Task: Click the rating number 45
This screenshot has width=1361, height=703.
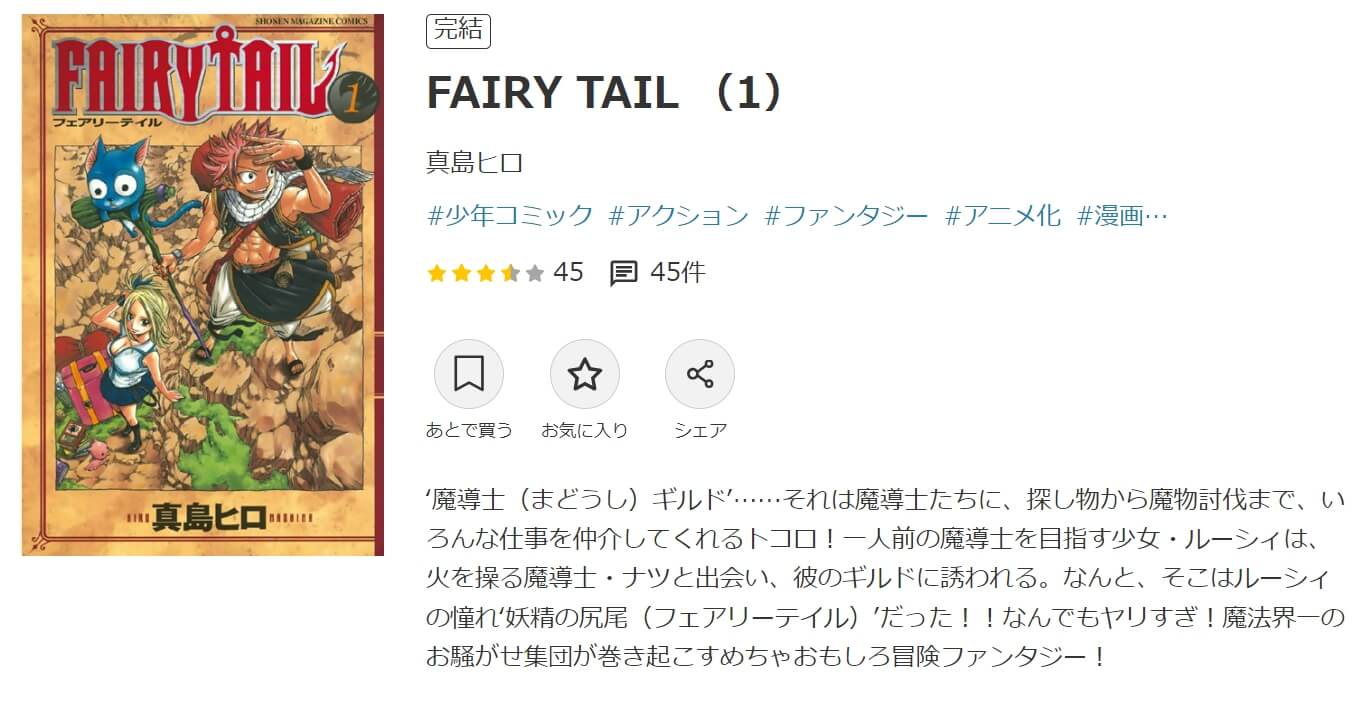Action: point(568,272)
